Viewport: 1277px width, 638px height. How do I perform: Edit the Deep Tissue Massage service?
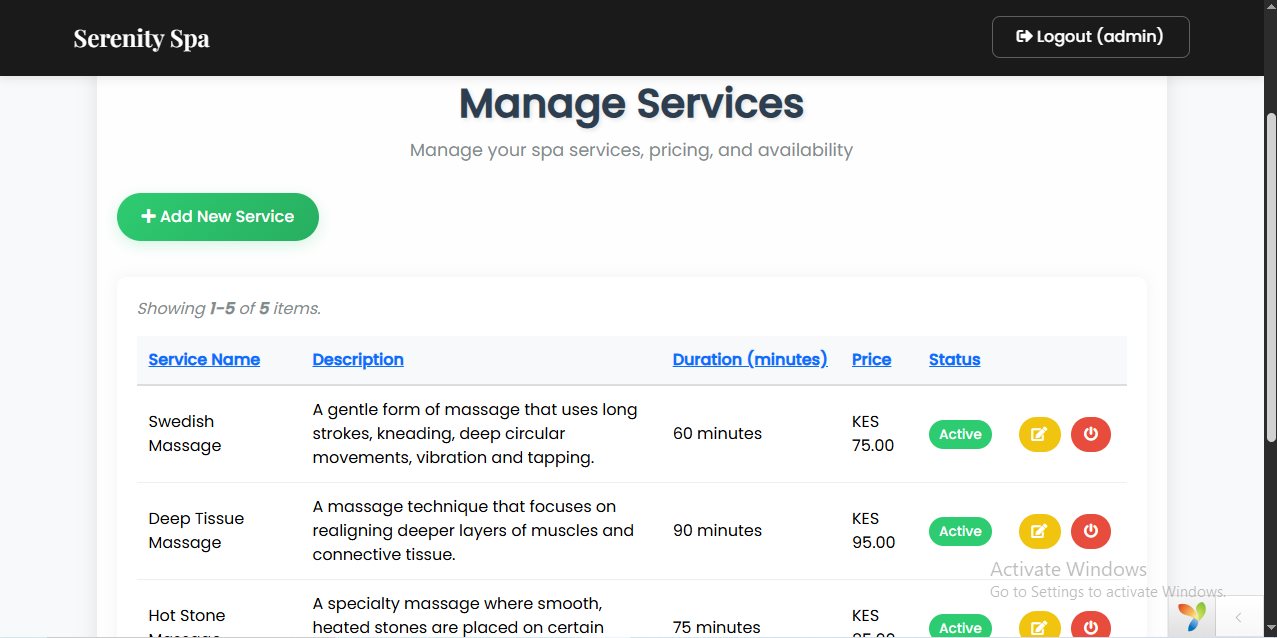1039,531
